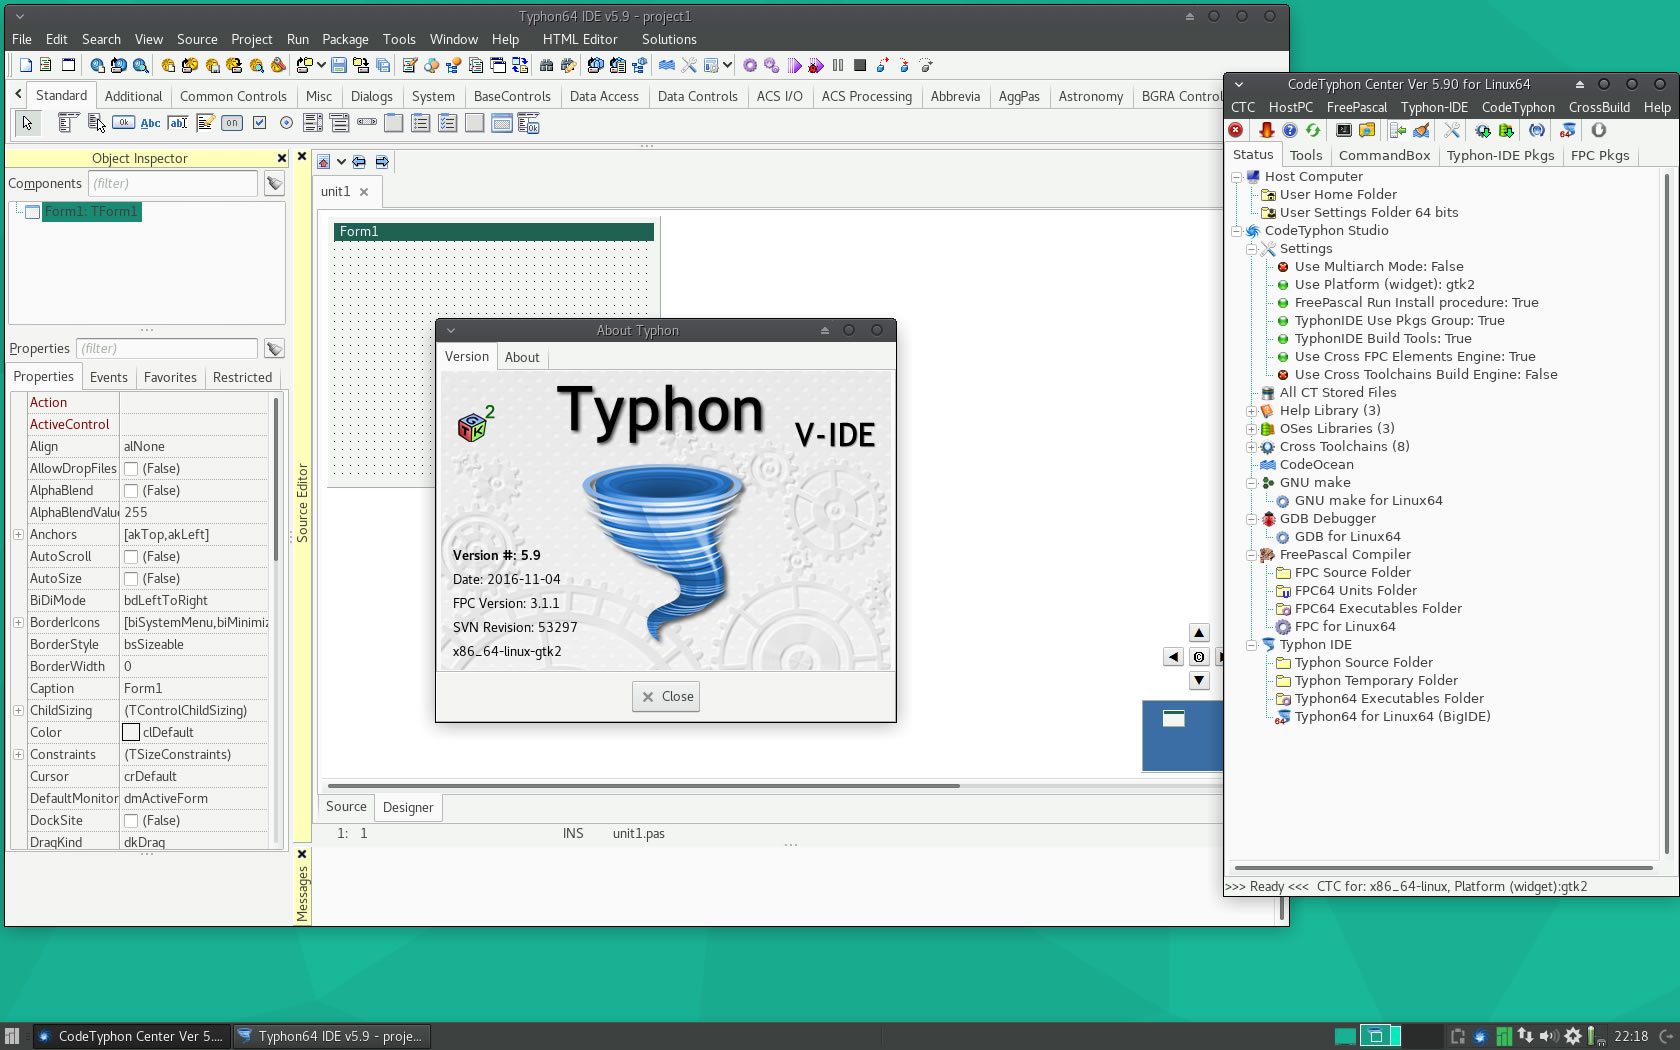Toggle the AllowDropFiles checkbox
Screen dimensions: 1680x1050
(131, 469)
